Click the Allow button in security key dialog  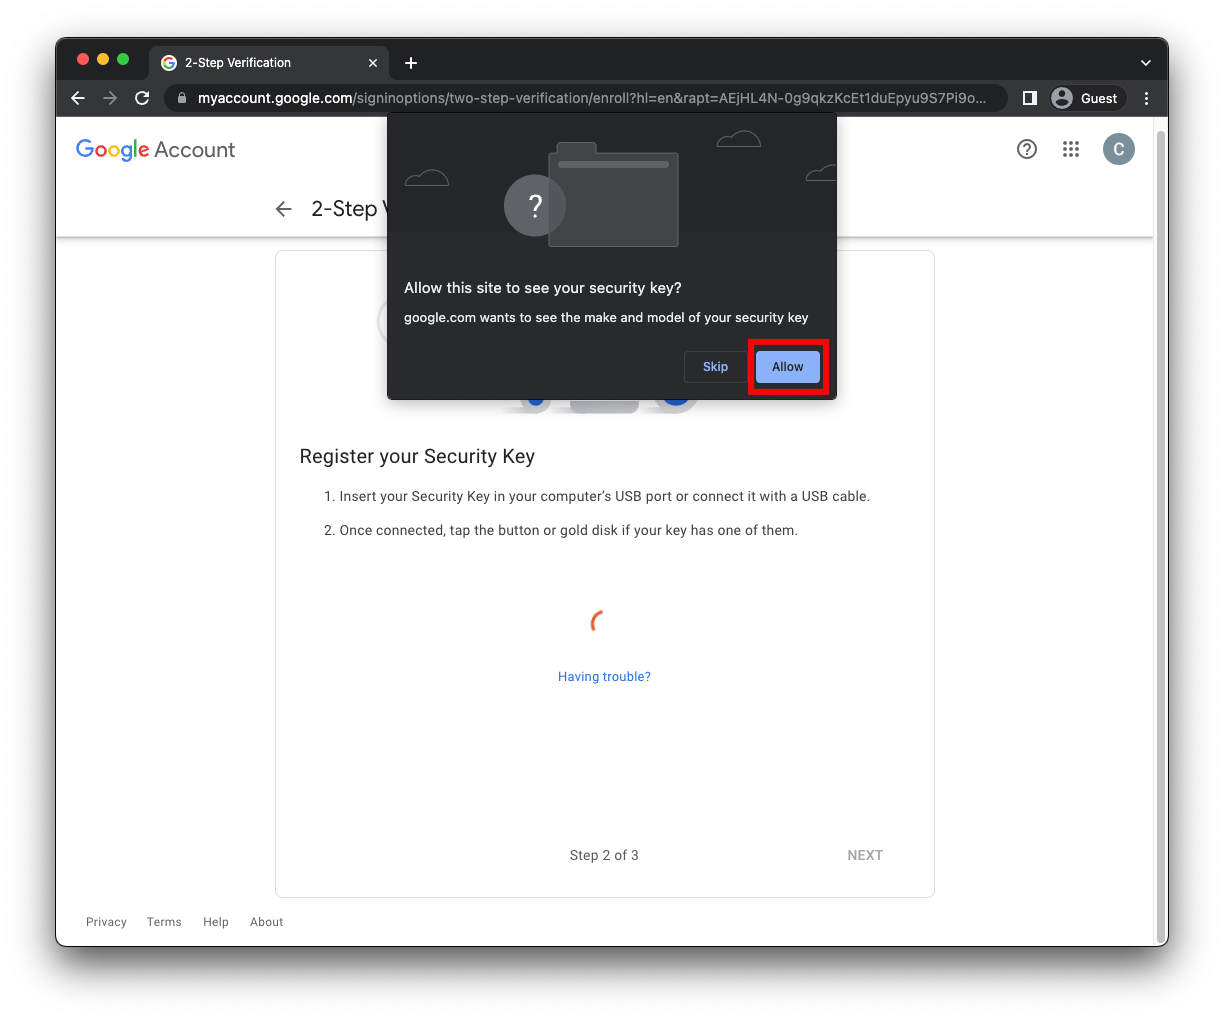tap(788, 367)
